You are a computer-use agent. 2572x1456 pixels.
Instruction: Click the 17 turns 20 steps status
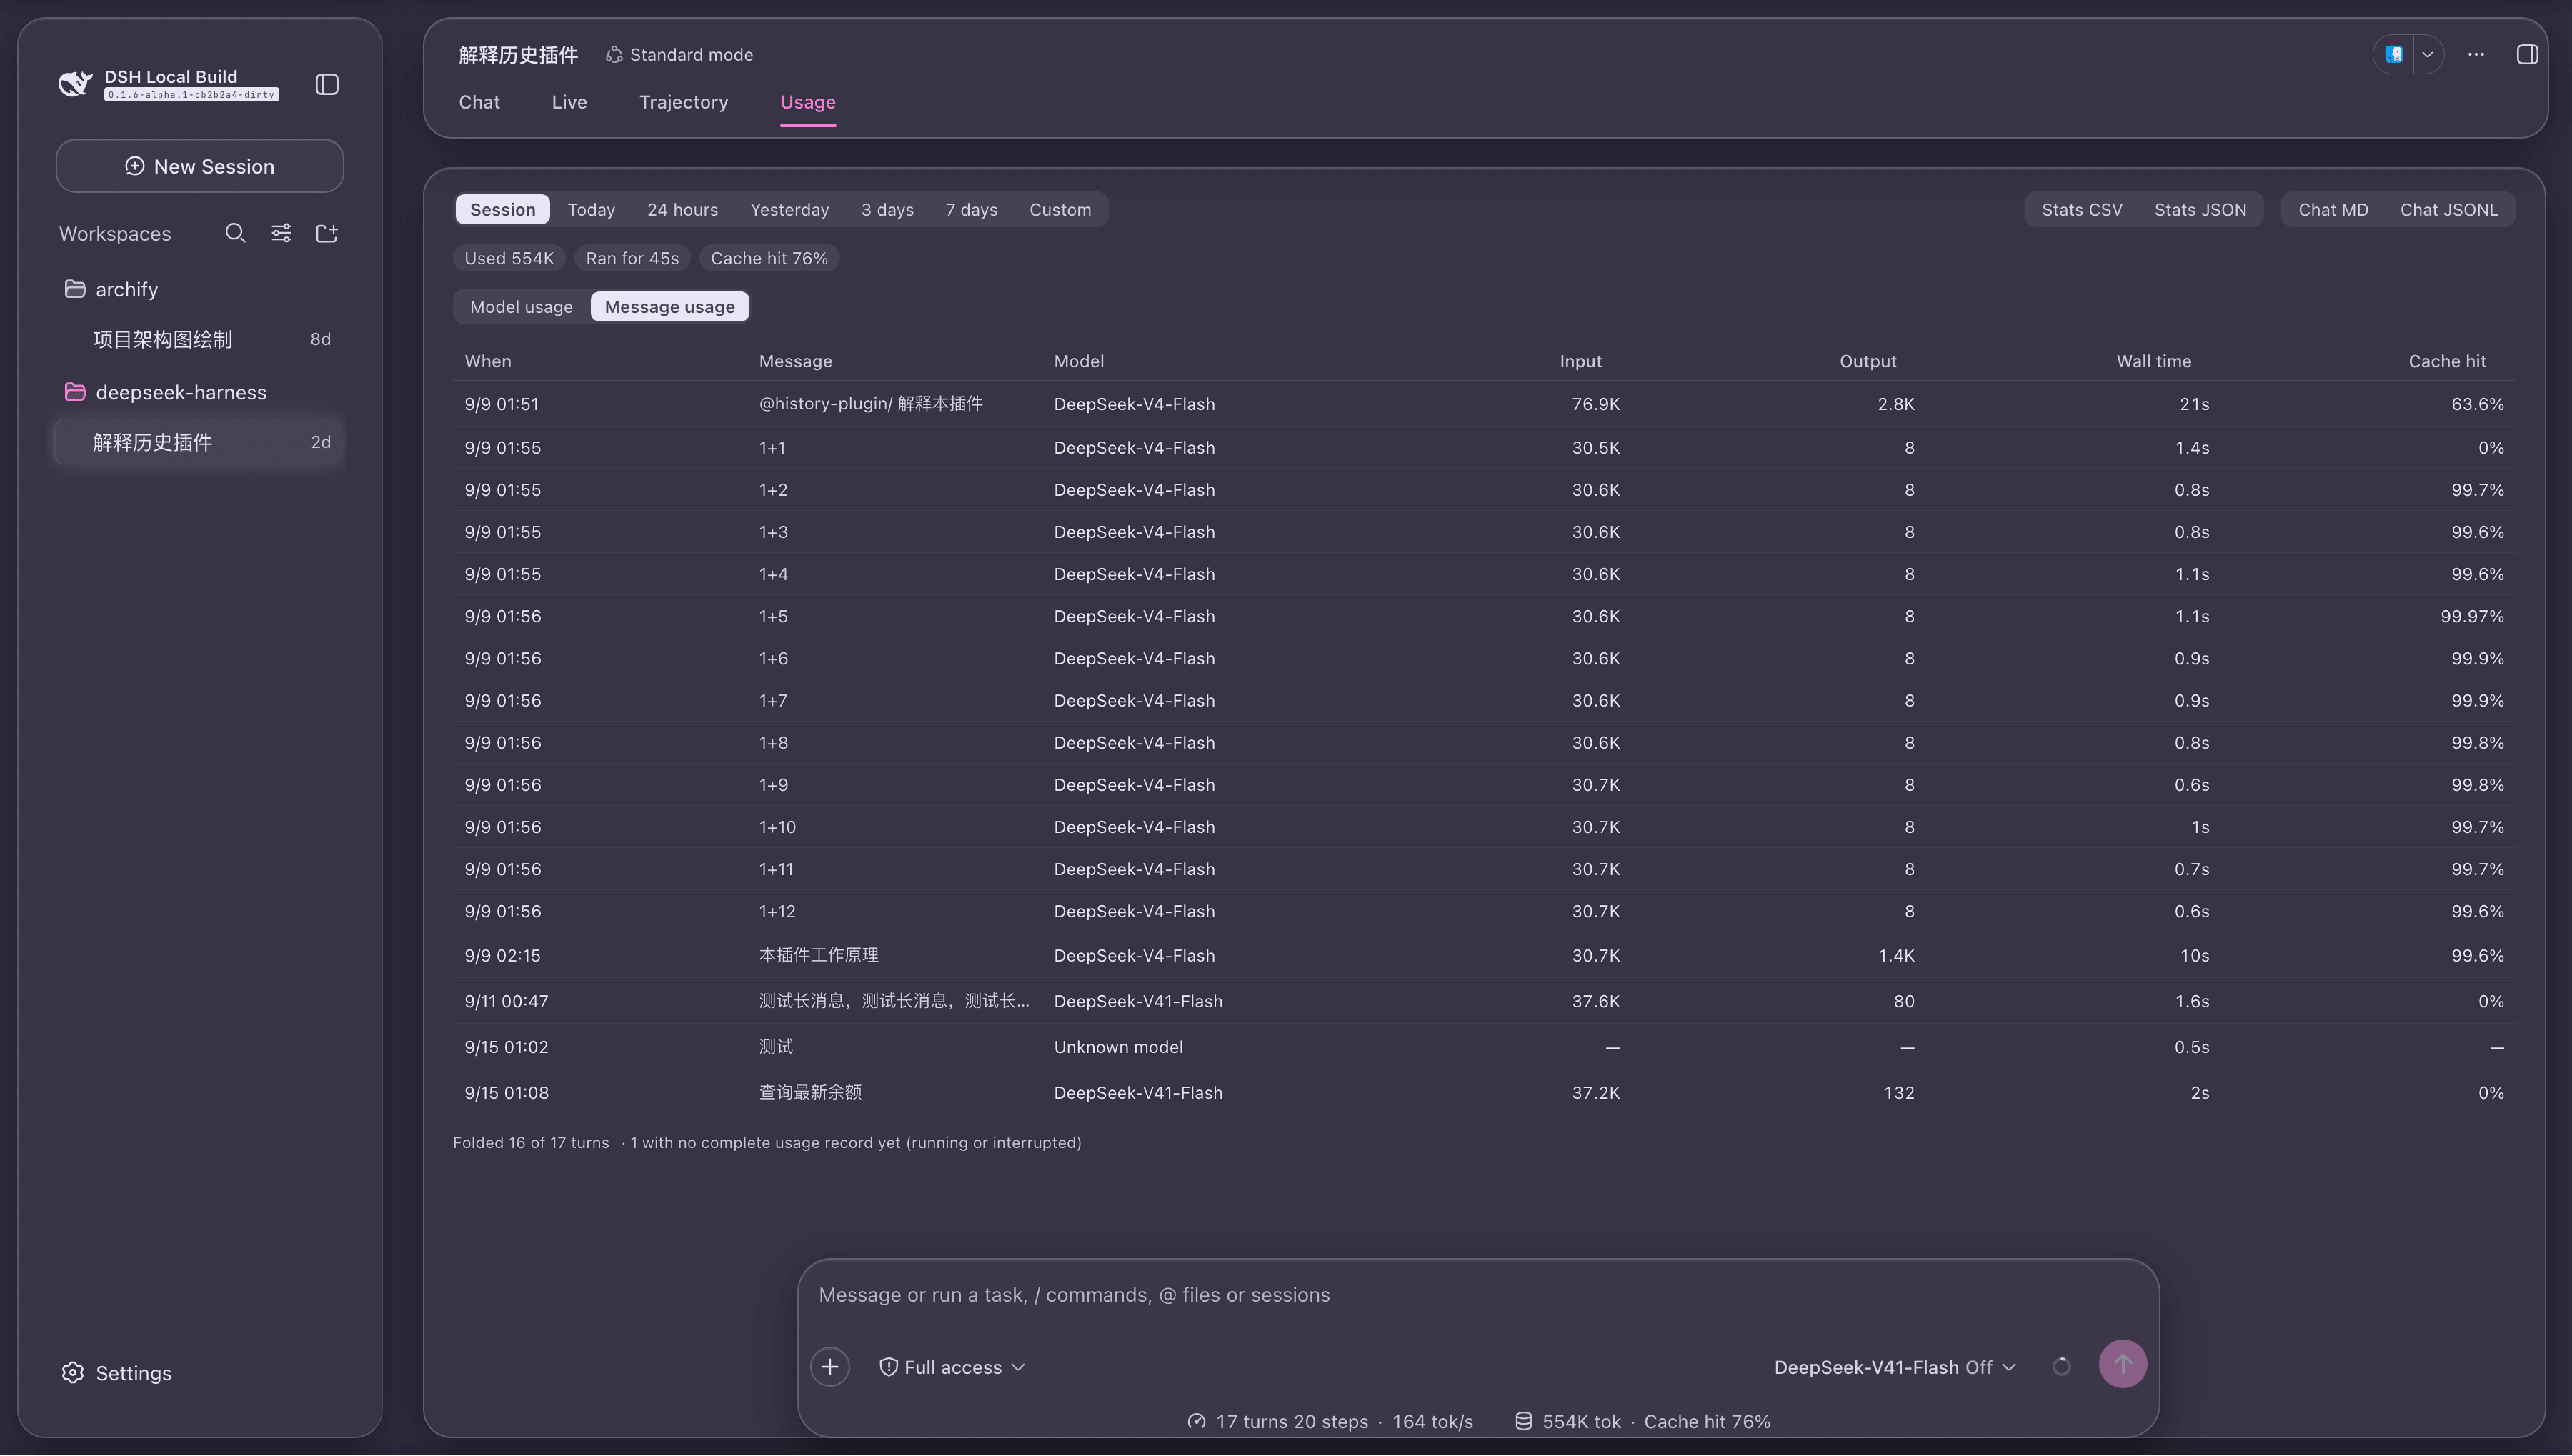[1291, 1422]
